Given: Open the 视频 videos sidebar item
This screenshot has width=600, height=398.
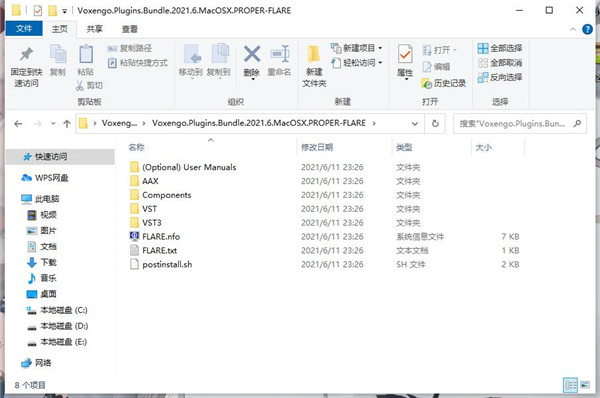Looking at the screenshot, I should (42, 215).
